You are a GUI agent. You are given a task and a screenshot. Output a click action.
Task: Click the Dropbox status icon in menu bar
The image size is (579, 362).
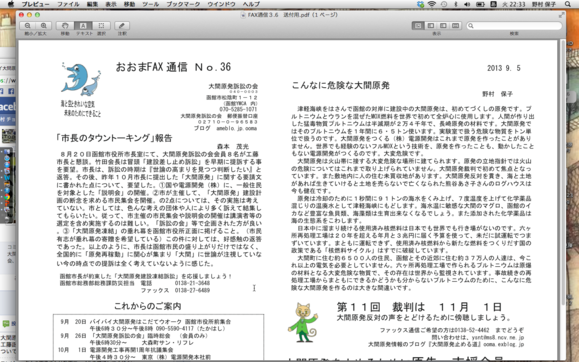421,4
